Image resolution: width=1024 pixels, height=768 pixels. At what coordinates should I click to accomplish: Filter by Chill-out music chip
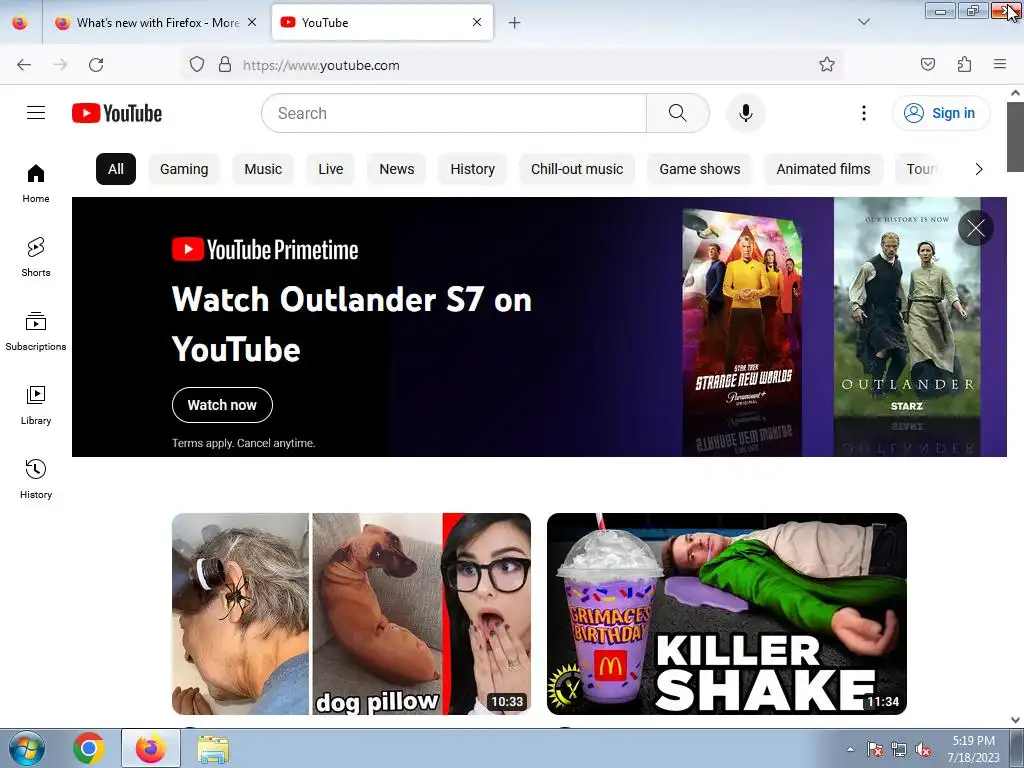(x=577, y=169)
